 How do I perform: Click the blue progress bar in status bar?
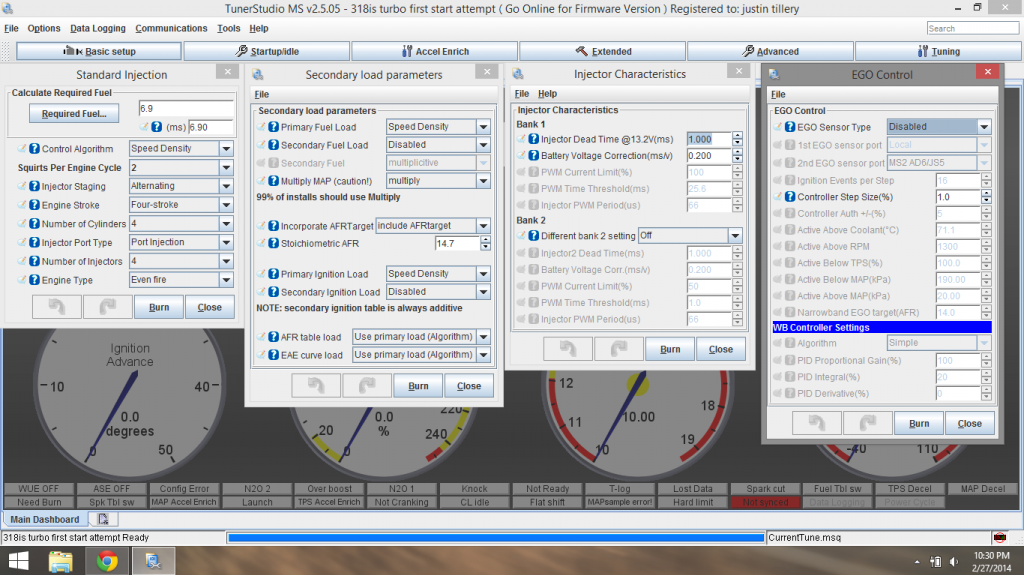click(496, 538)
